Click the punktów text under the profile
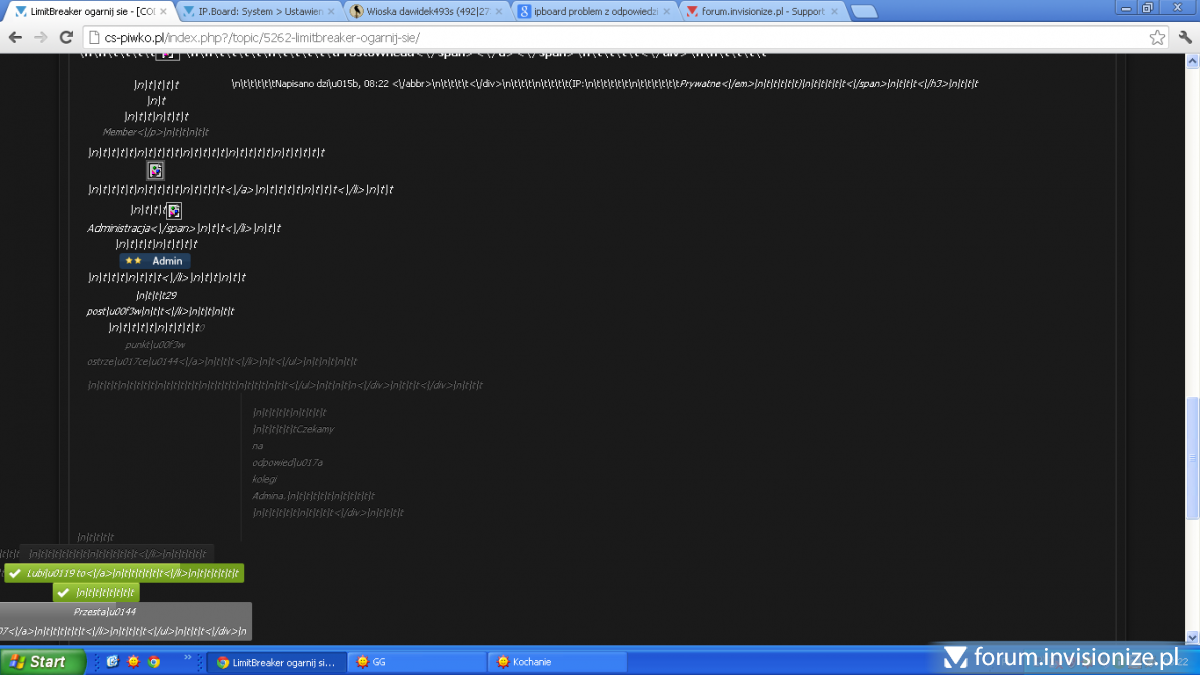The image size is (1200, 675). pos(155,344)
